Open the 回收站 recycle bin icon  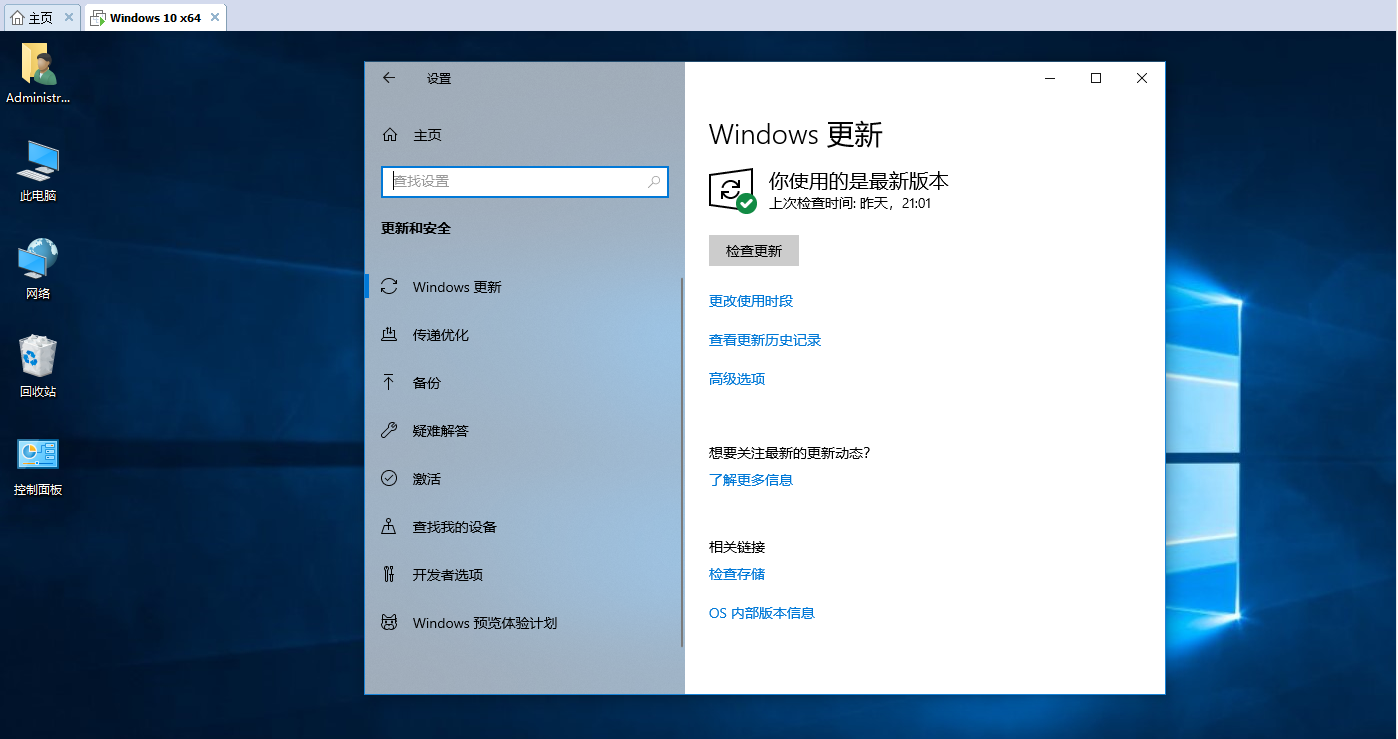pyautogui.click(x=38, y=356)
